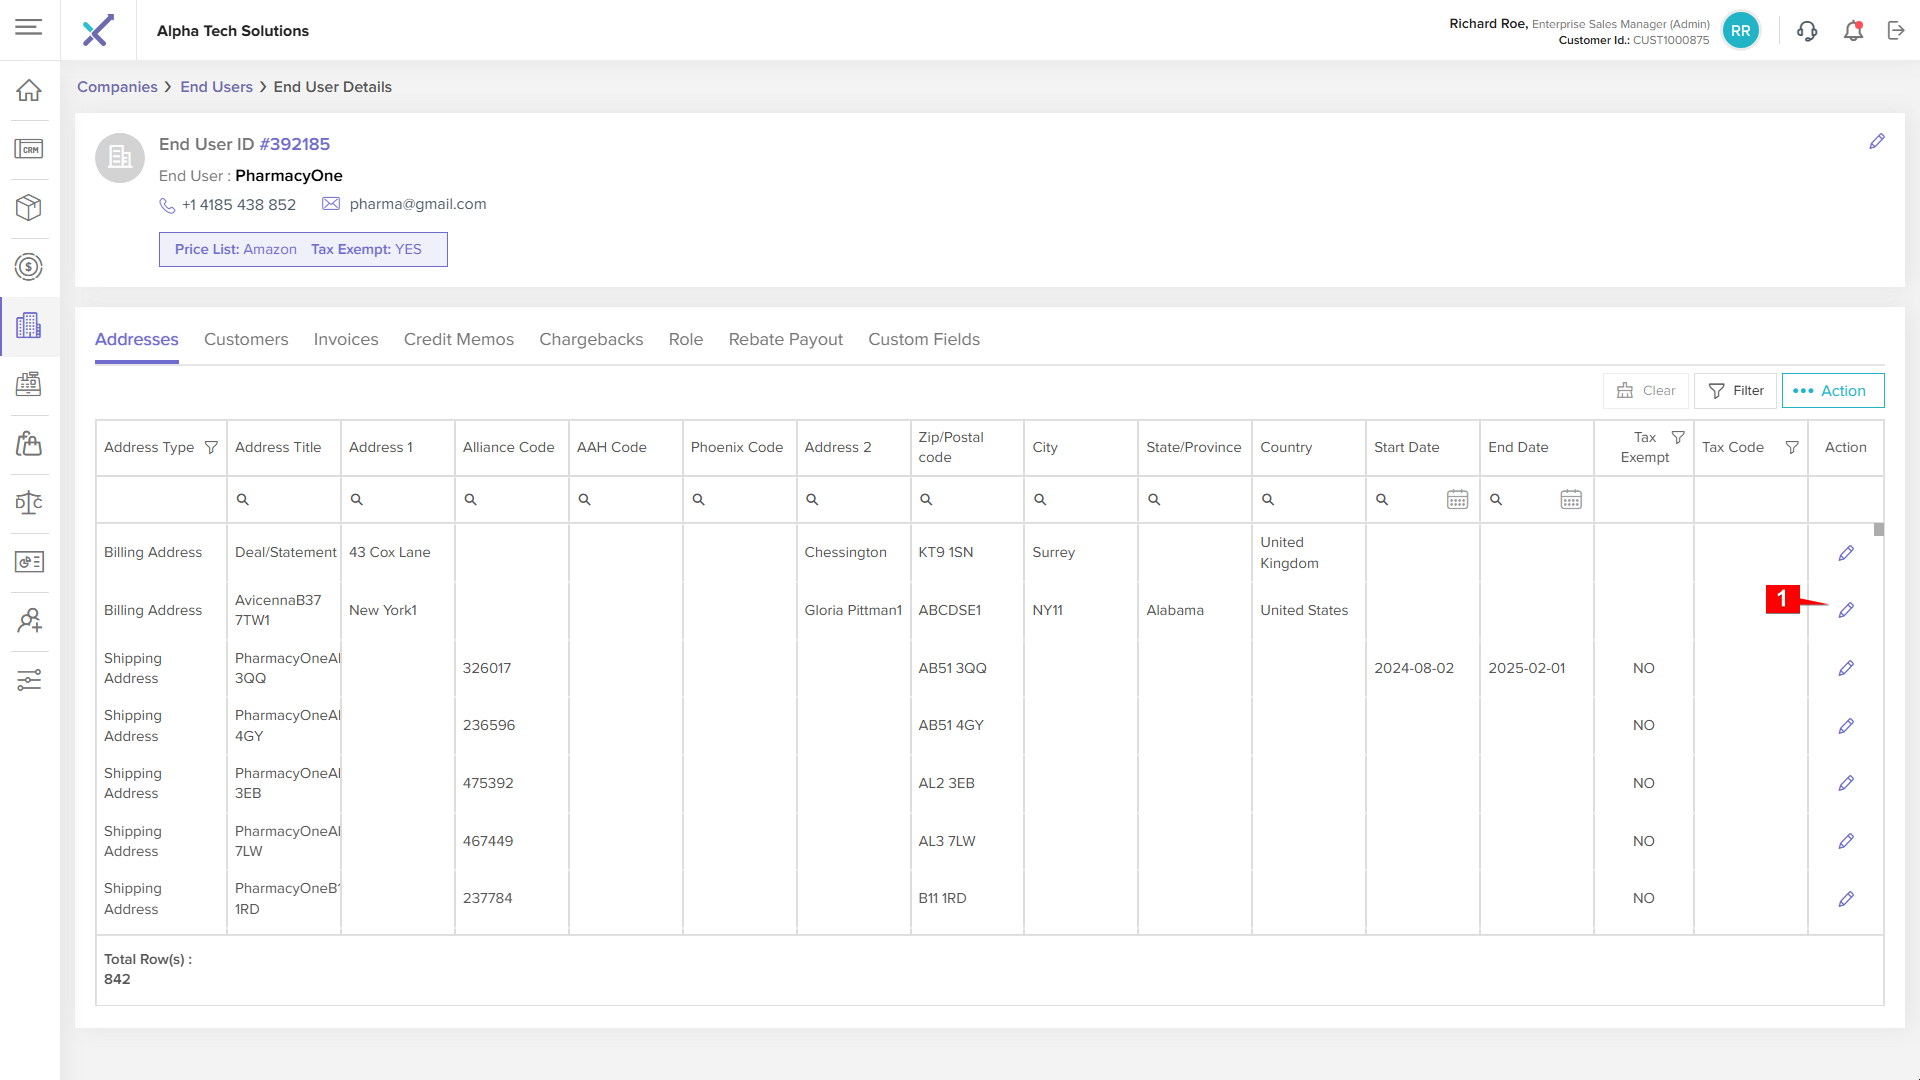Viewport: 1920px width, 1080px height.
Task: Click the Action button
Action: click(x=1832, y=391)
